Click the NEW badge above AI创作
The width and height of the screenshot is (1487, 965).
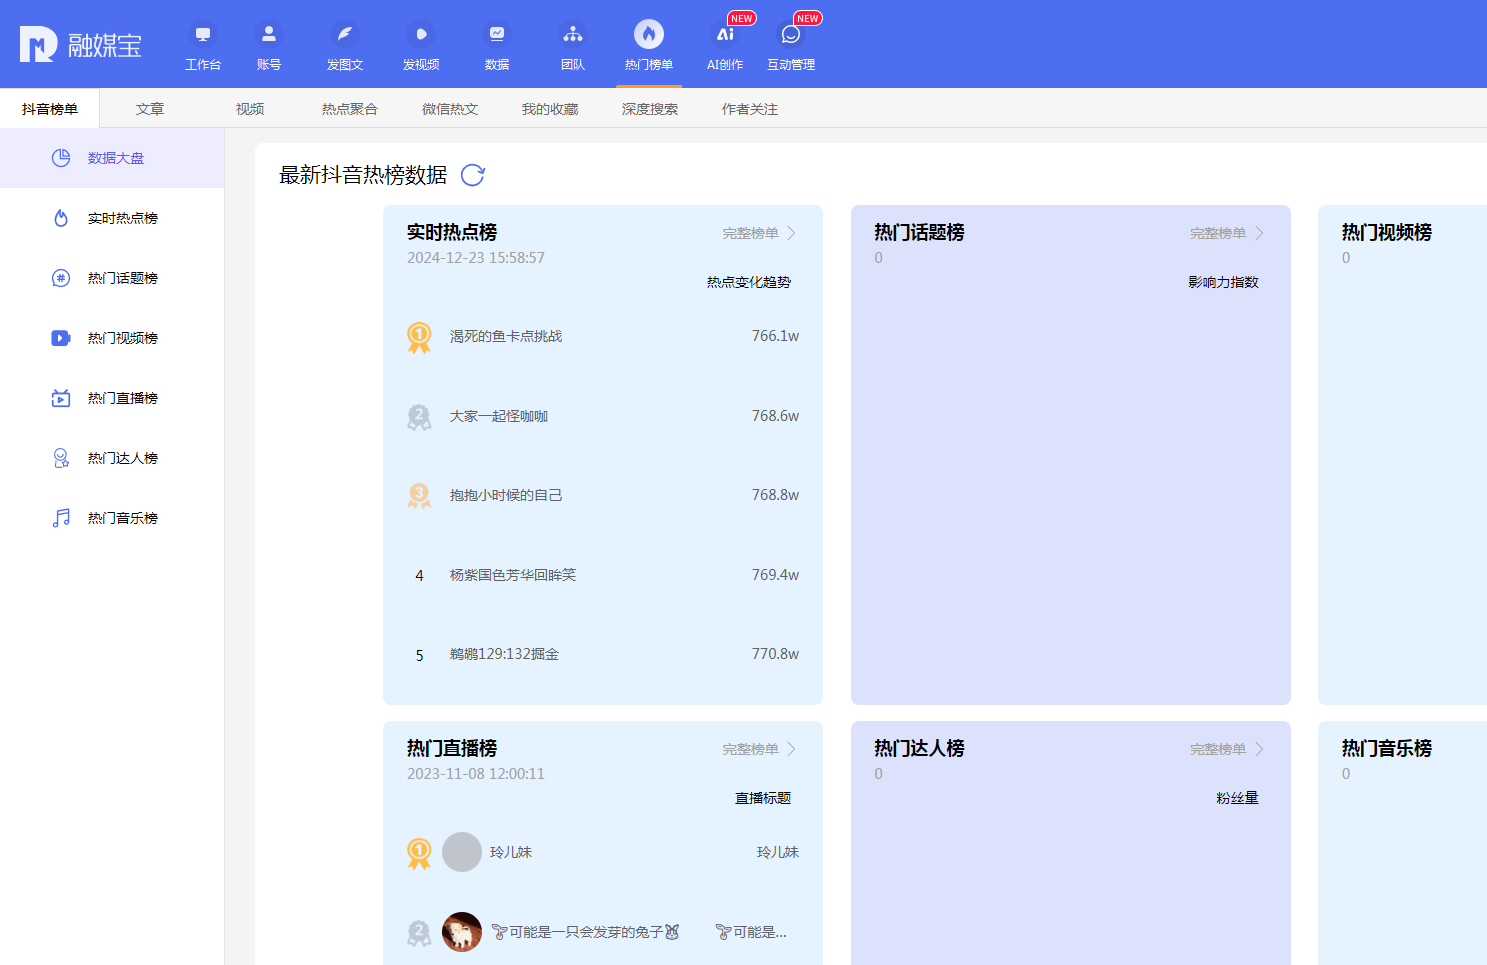pyautogui.click(x=741, y=18)
